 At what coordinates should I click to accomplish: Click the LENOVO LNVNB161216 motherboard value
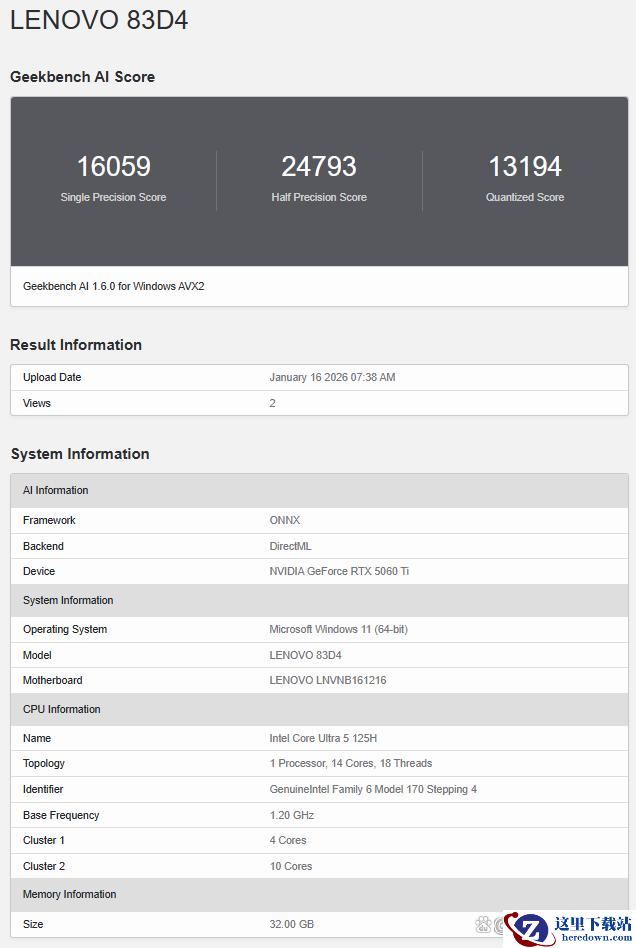[327, 680]
